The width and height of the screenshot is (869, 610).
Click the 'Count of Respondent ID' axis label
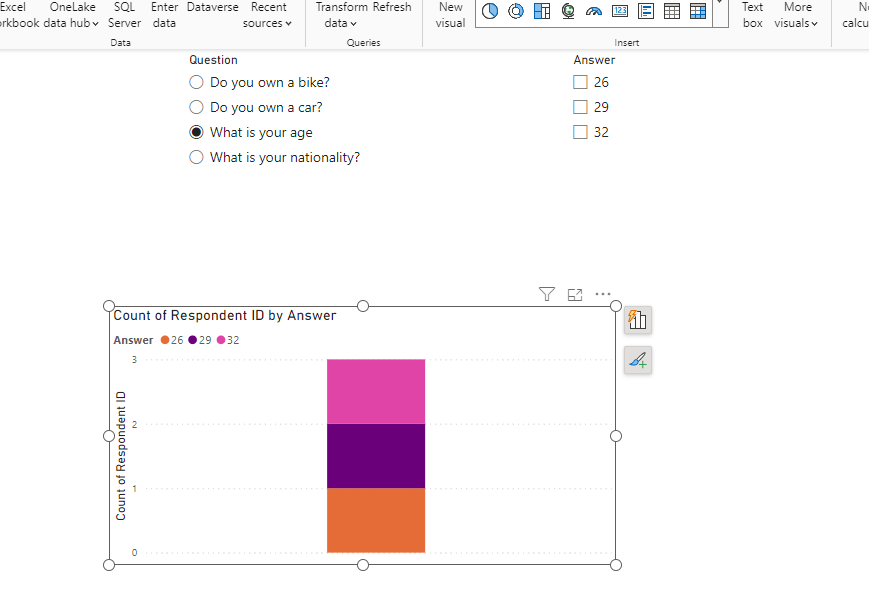point(121,456)
